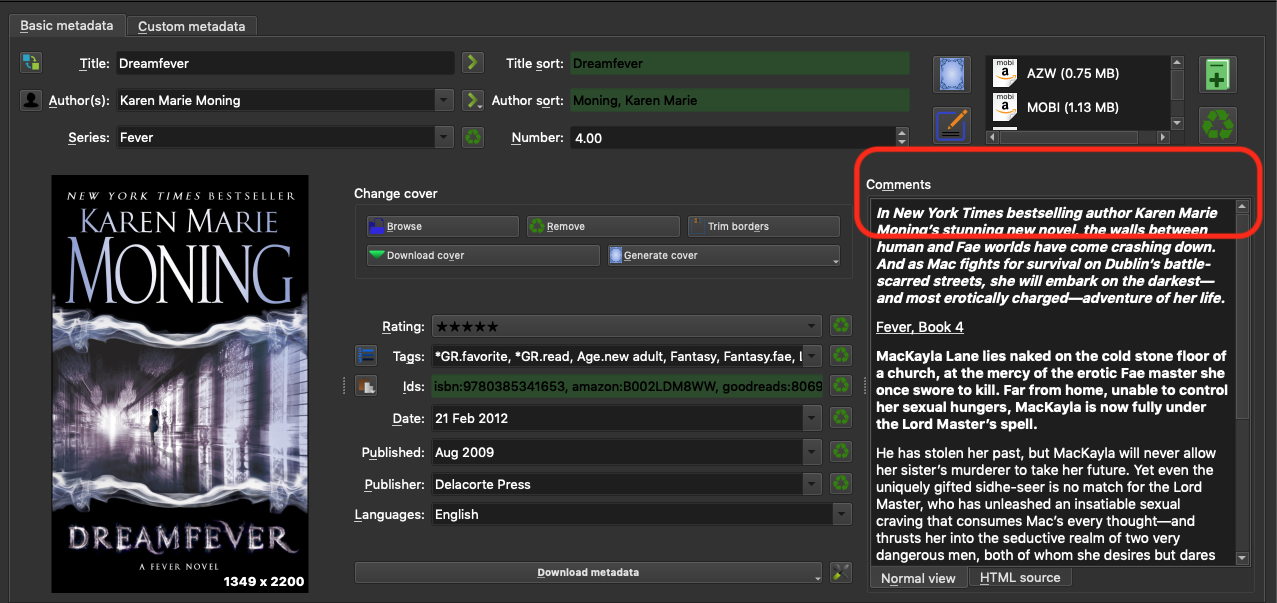Expand the Series dropdown arrow
The image size is (1277, 603).
point(445,137)
